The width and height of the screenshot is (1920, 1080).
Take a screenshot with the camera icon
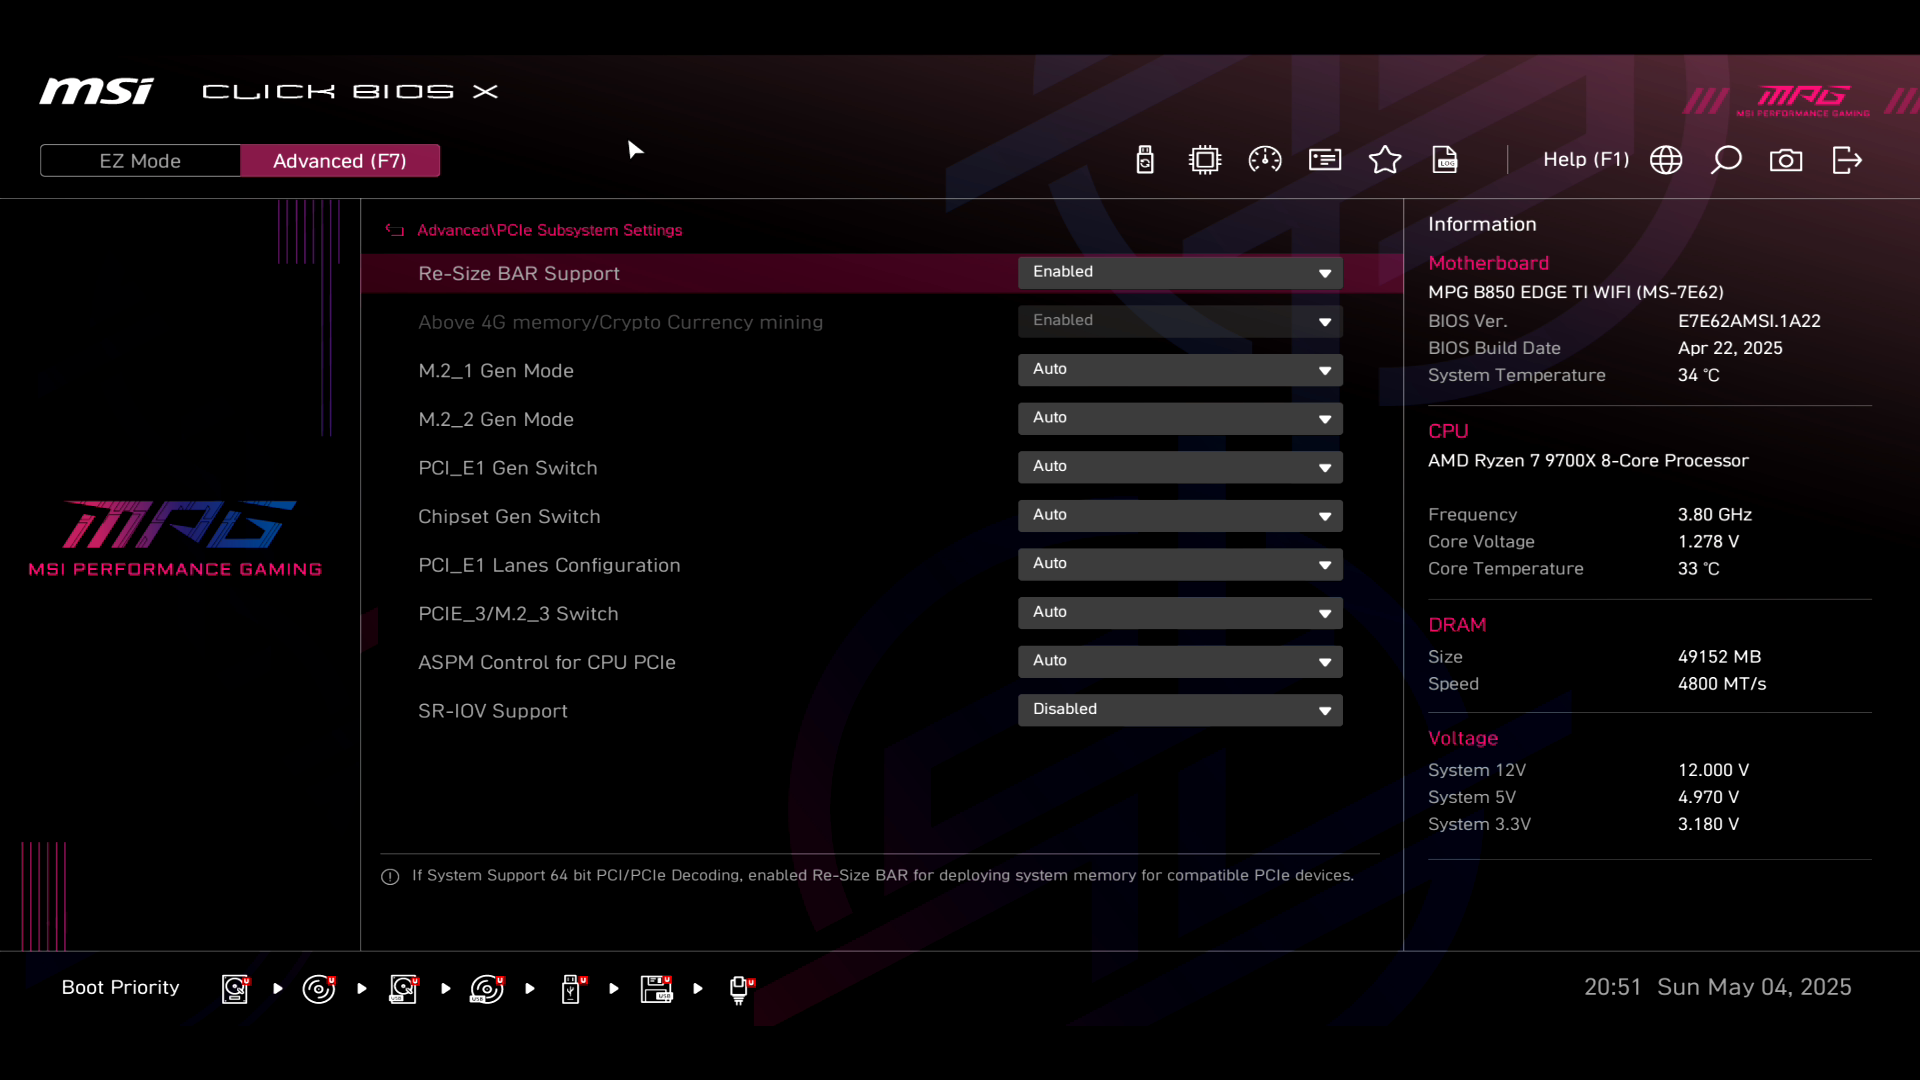coord(1786,160)
